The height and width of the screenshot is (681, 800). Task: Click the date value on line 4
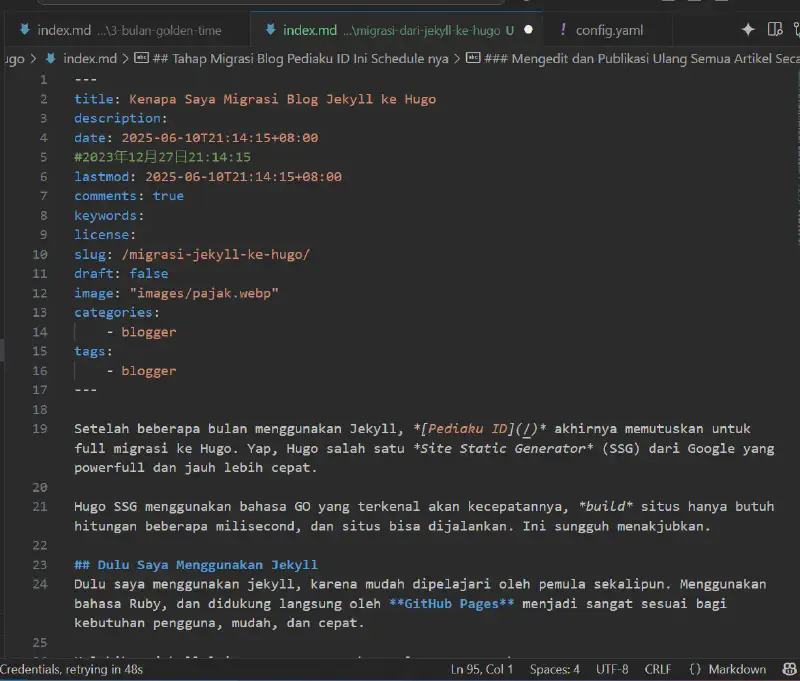220,138
